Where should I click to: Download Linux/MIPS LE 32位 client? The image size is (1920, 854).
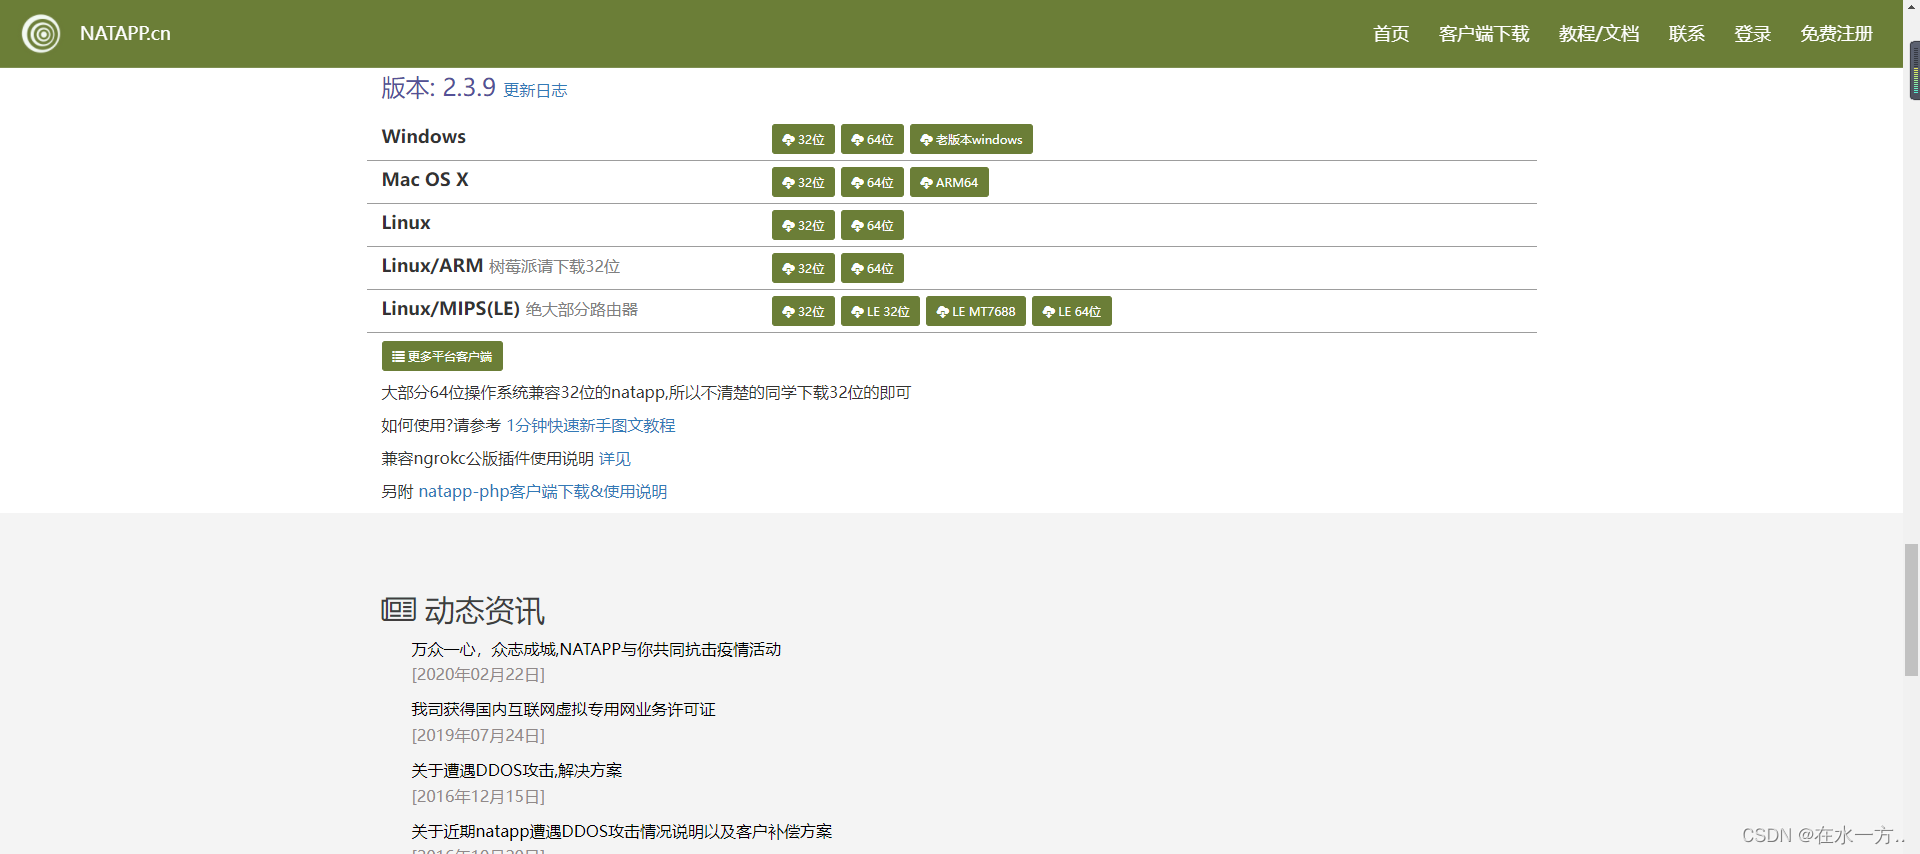880,311
